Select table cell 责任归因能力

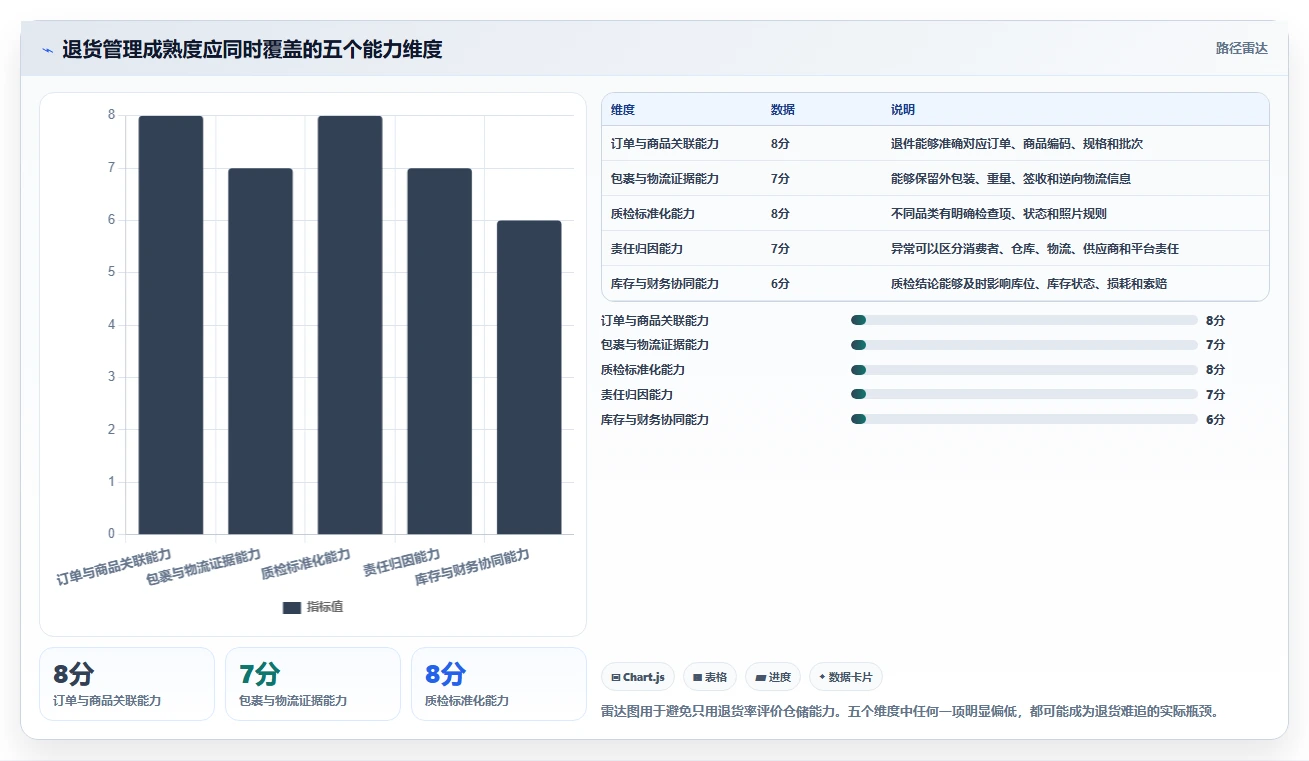tap(647, 249)
